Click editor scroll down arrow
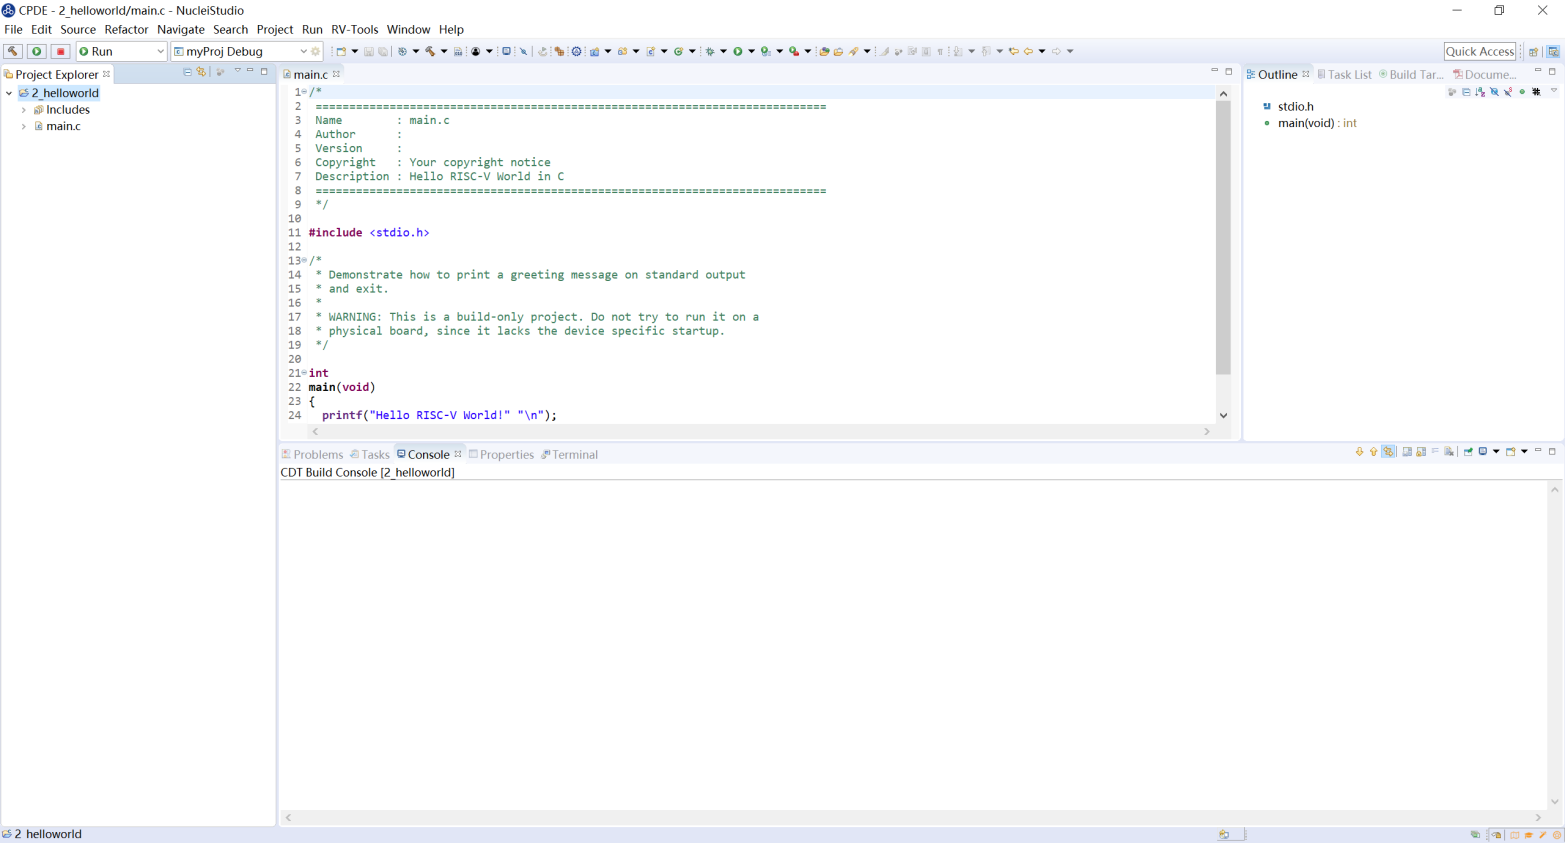Screen dimensions: 1565x843 [x=1223, y=416]
